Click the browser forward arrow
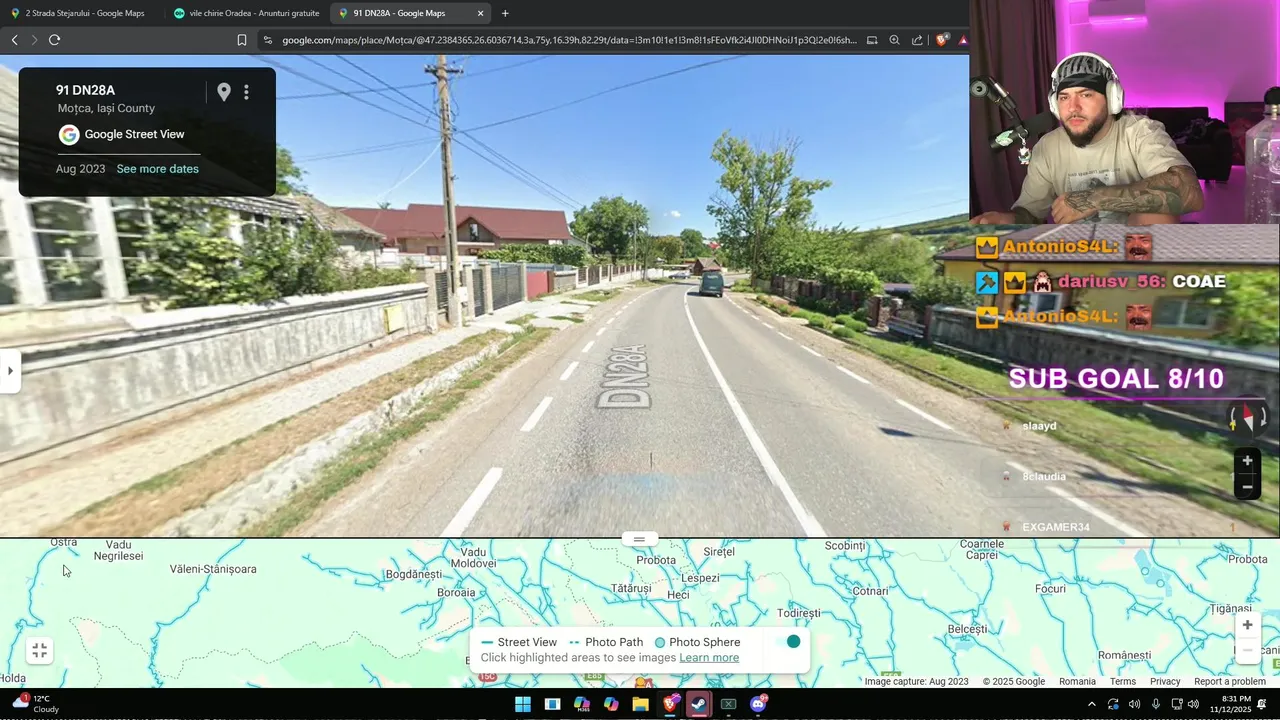The height and width of the screenshot is (720, 1280). (34, 40)
